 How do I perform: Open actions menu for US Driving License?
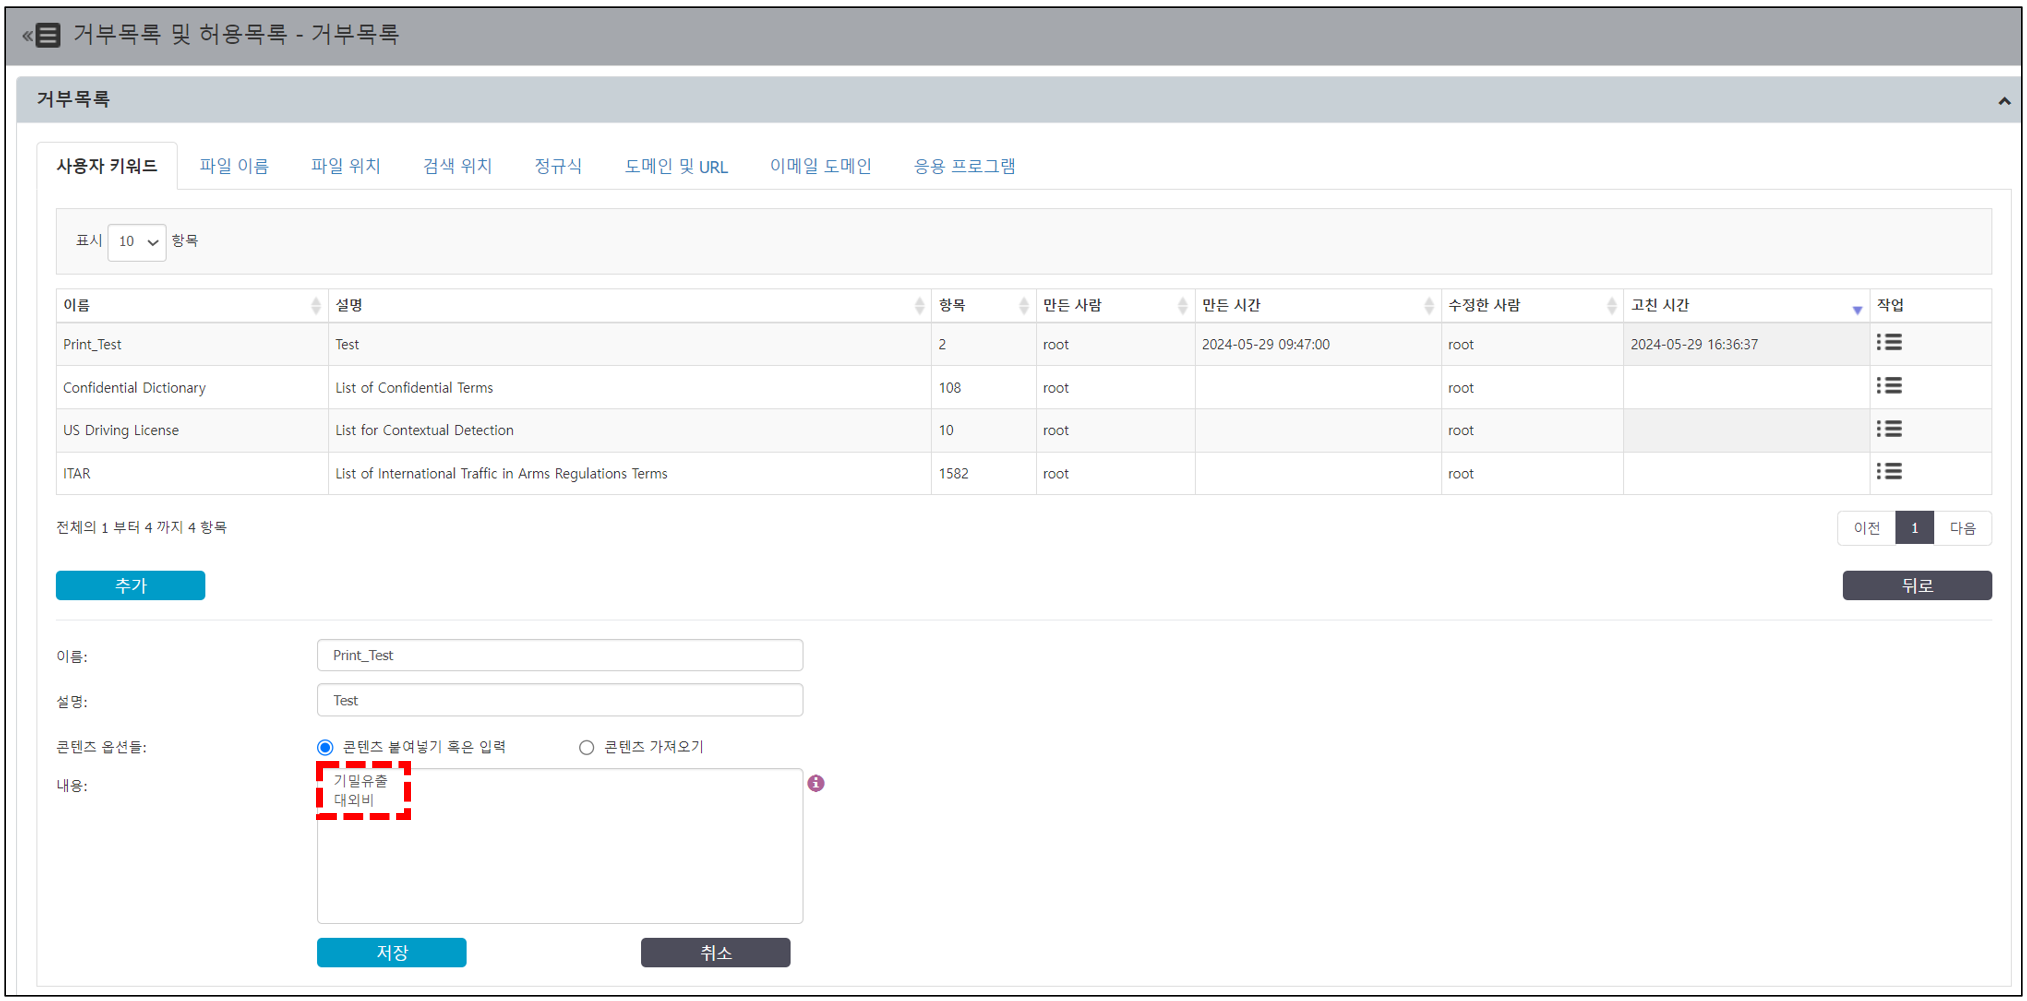point(1888,429)
